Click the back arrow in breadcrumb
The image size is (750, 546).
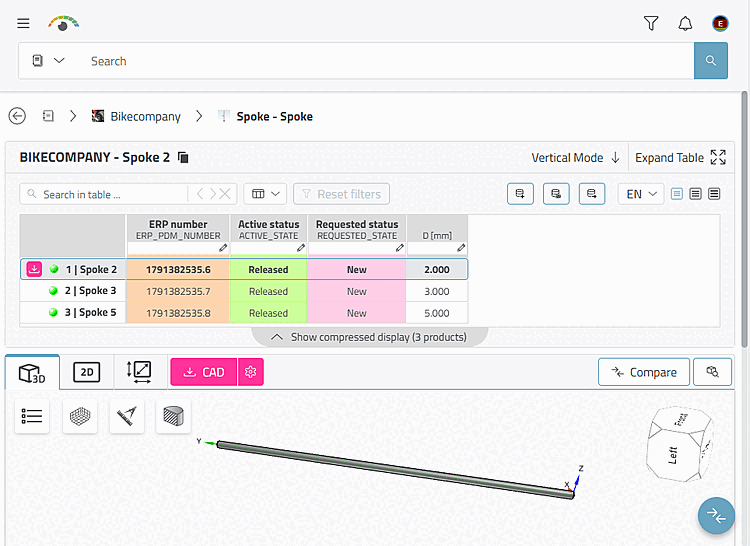[x=17, y=116]
